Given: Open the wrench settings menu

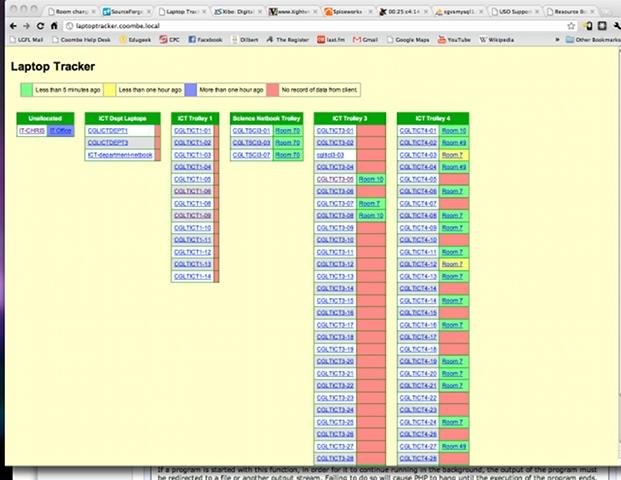Looking at the screenshot, I should [617, 26].
